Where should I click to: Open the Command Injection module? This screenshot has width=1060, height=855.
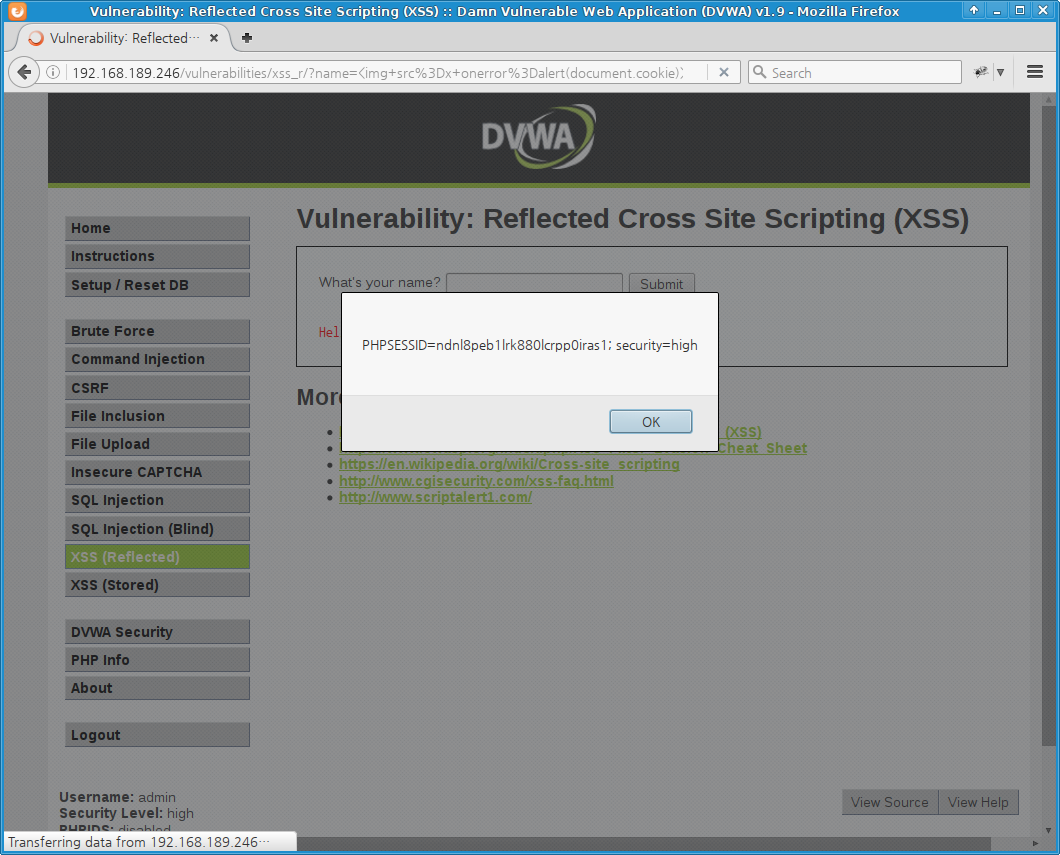[158, 360]
